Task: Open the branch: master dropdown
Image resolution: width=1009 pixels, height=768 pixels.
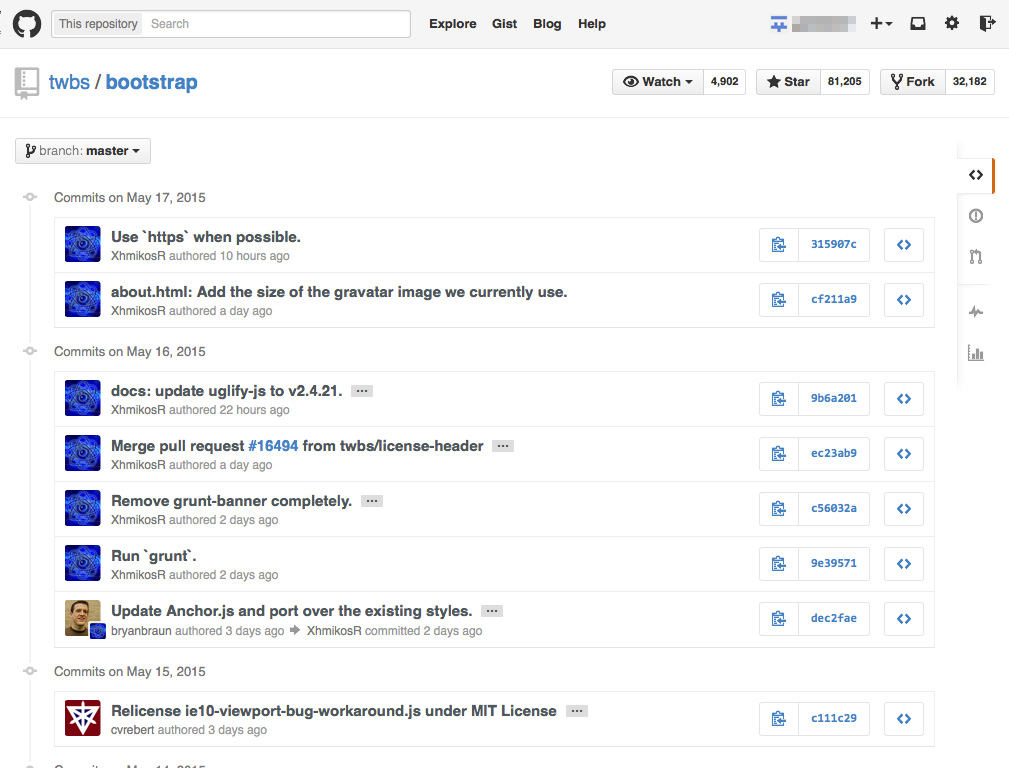Action: click(x=82, y=150)
